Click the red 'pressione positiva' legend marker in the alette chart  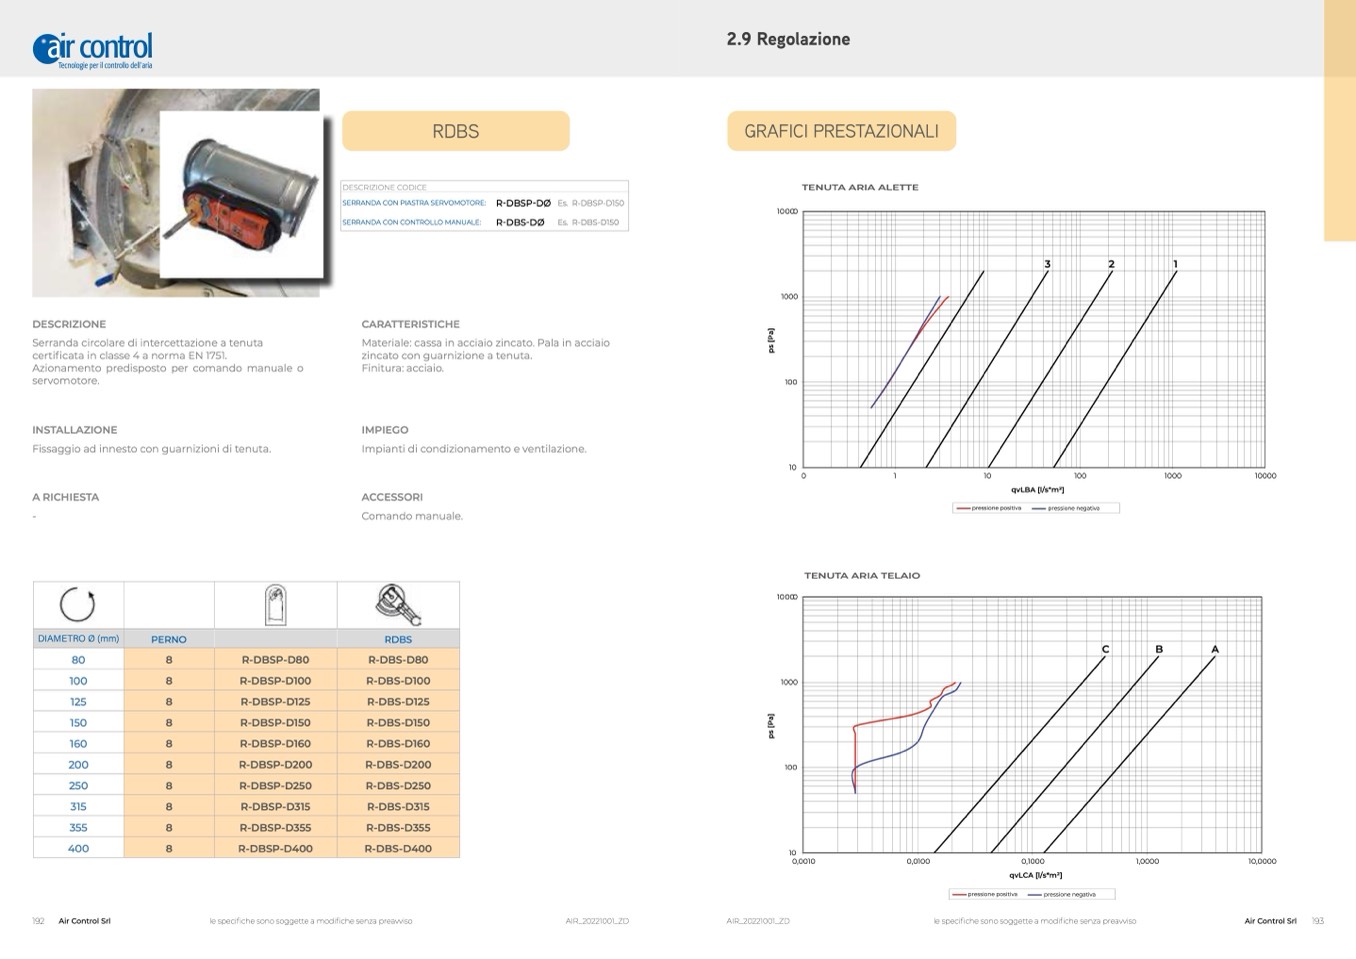pos(963,508)
